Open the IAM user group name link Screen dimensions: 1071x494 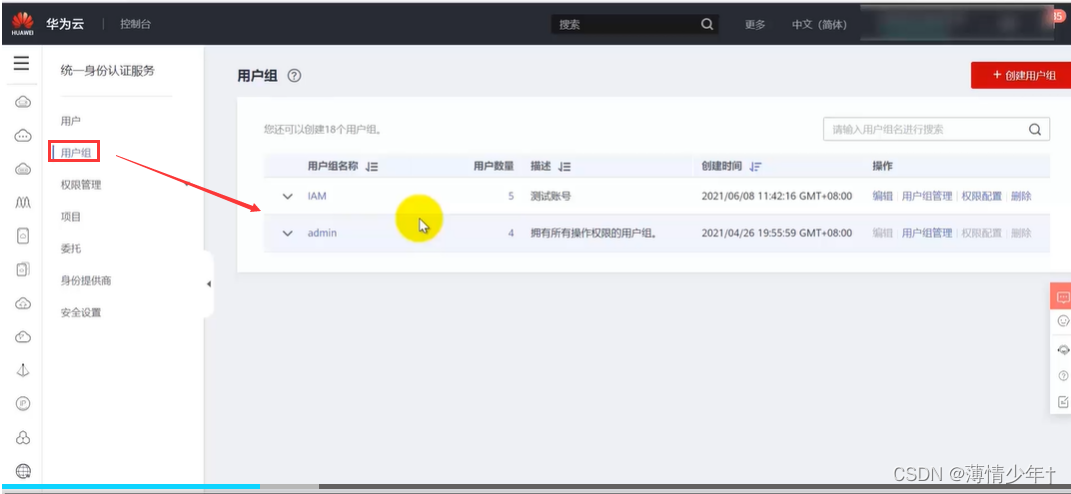(x=317, y=196)
